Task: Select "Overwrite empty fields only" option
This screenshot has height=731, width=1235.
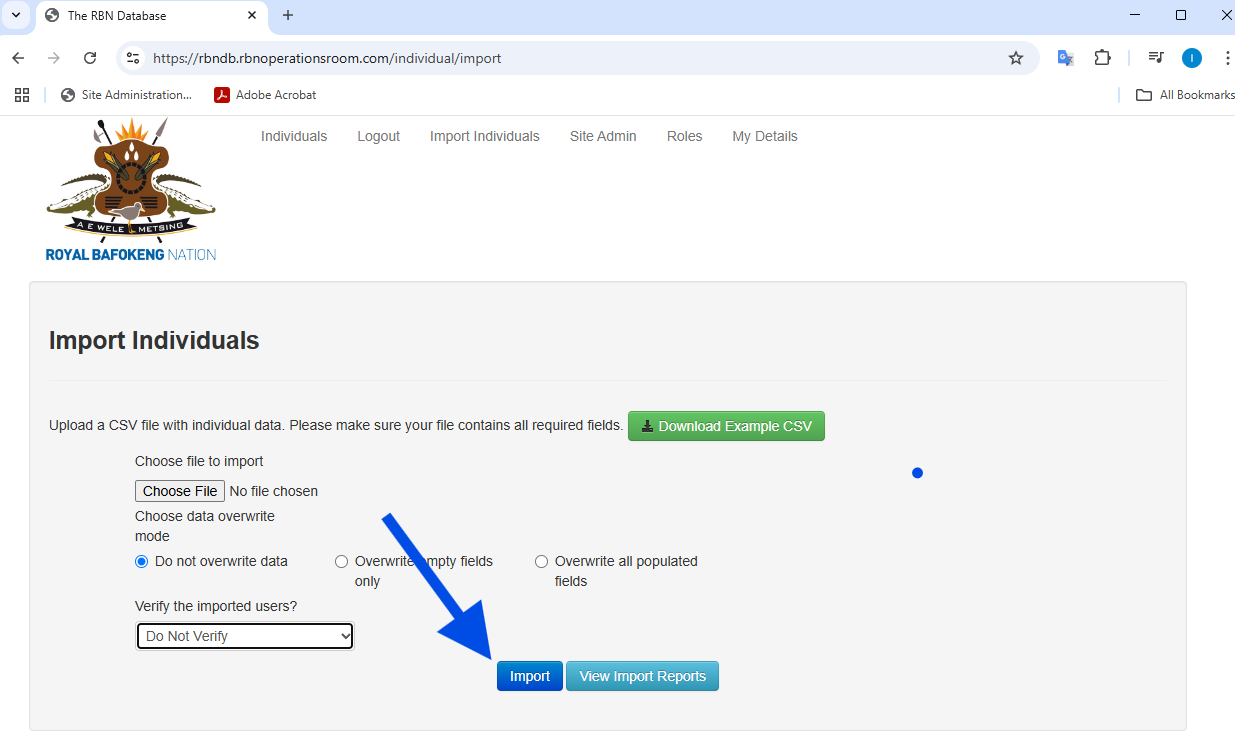Action: [x=342, y=562]
